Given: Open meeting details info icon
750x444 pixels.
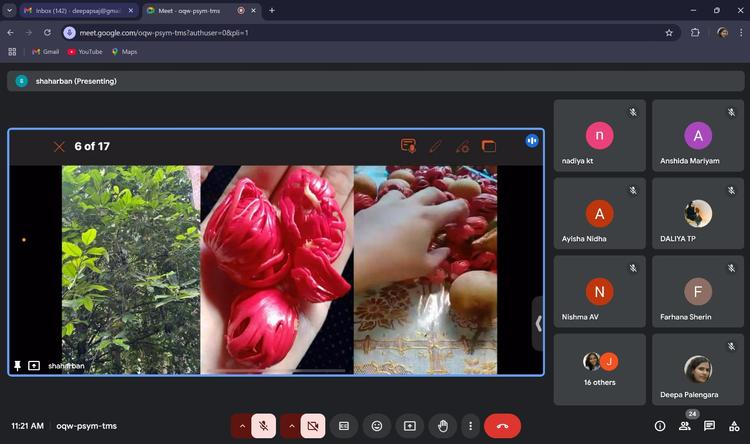Looking at the screenshot, I should (x=660, y=426).
